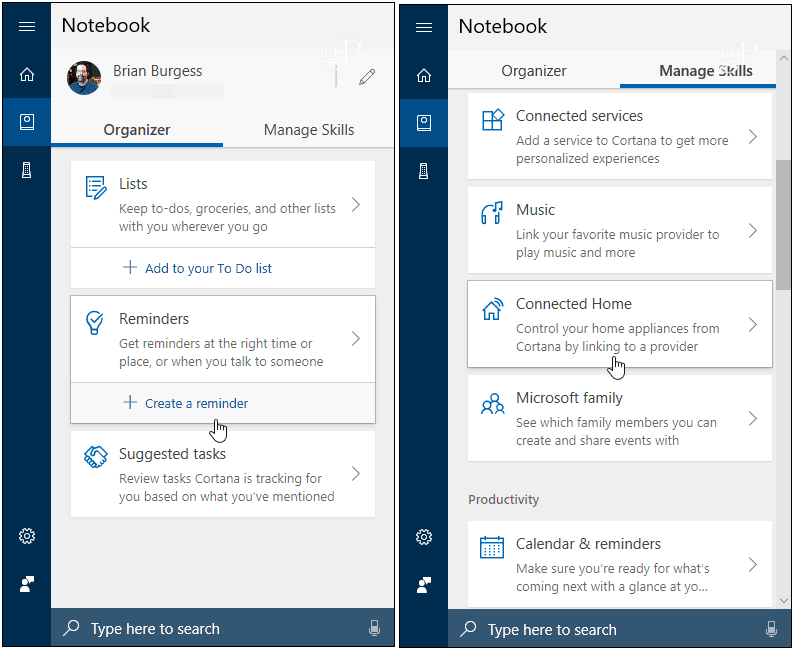Open Devices icon in left window sidebar
Screen dimensions: 794x649
(x=27, y=170)
